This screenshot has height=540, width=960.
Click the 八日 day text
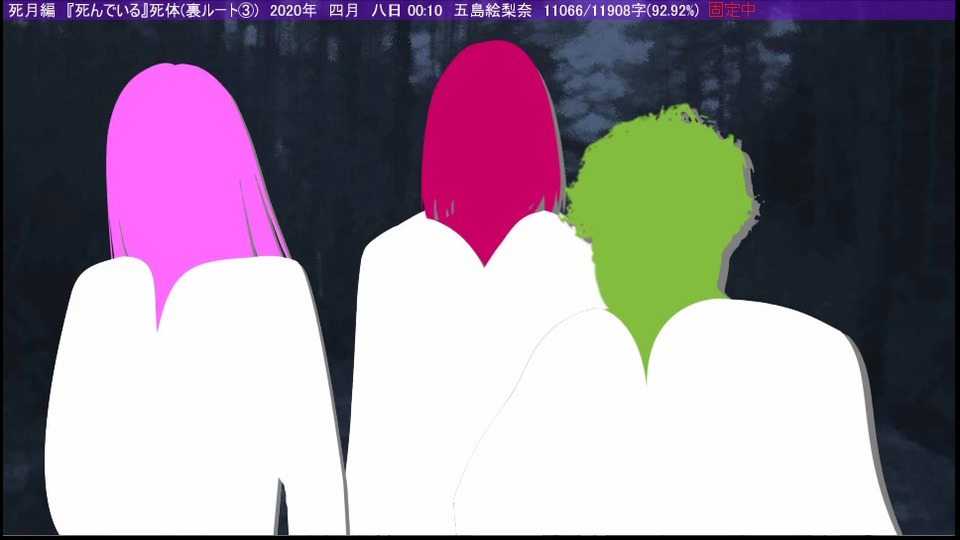coord(386,10)
